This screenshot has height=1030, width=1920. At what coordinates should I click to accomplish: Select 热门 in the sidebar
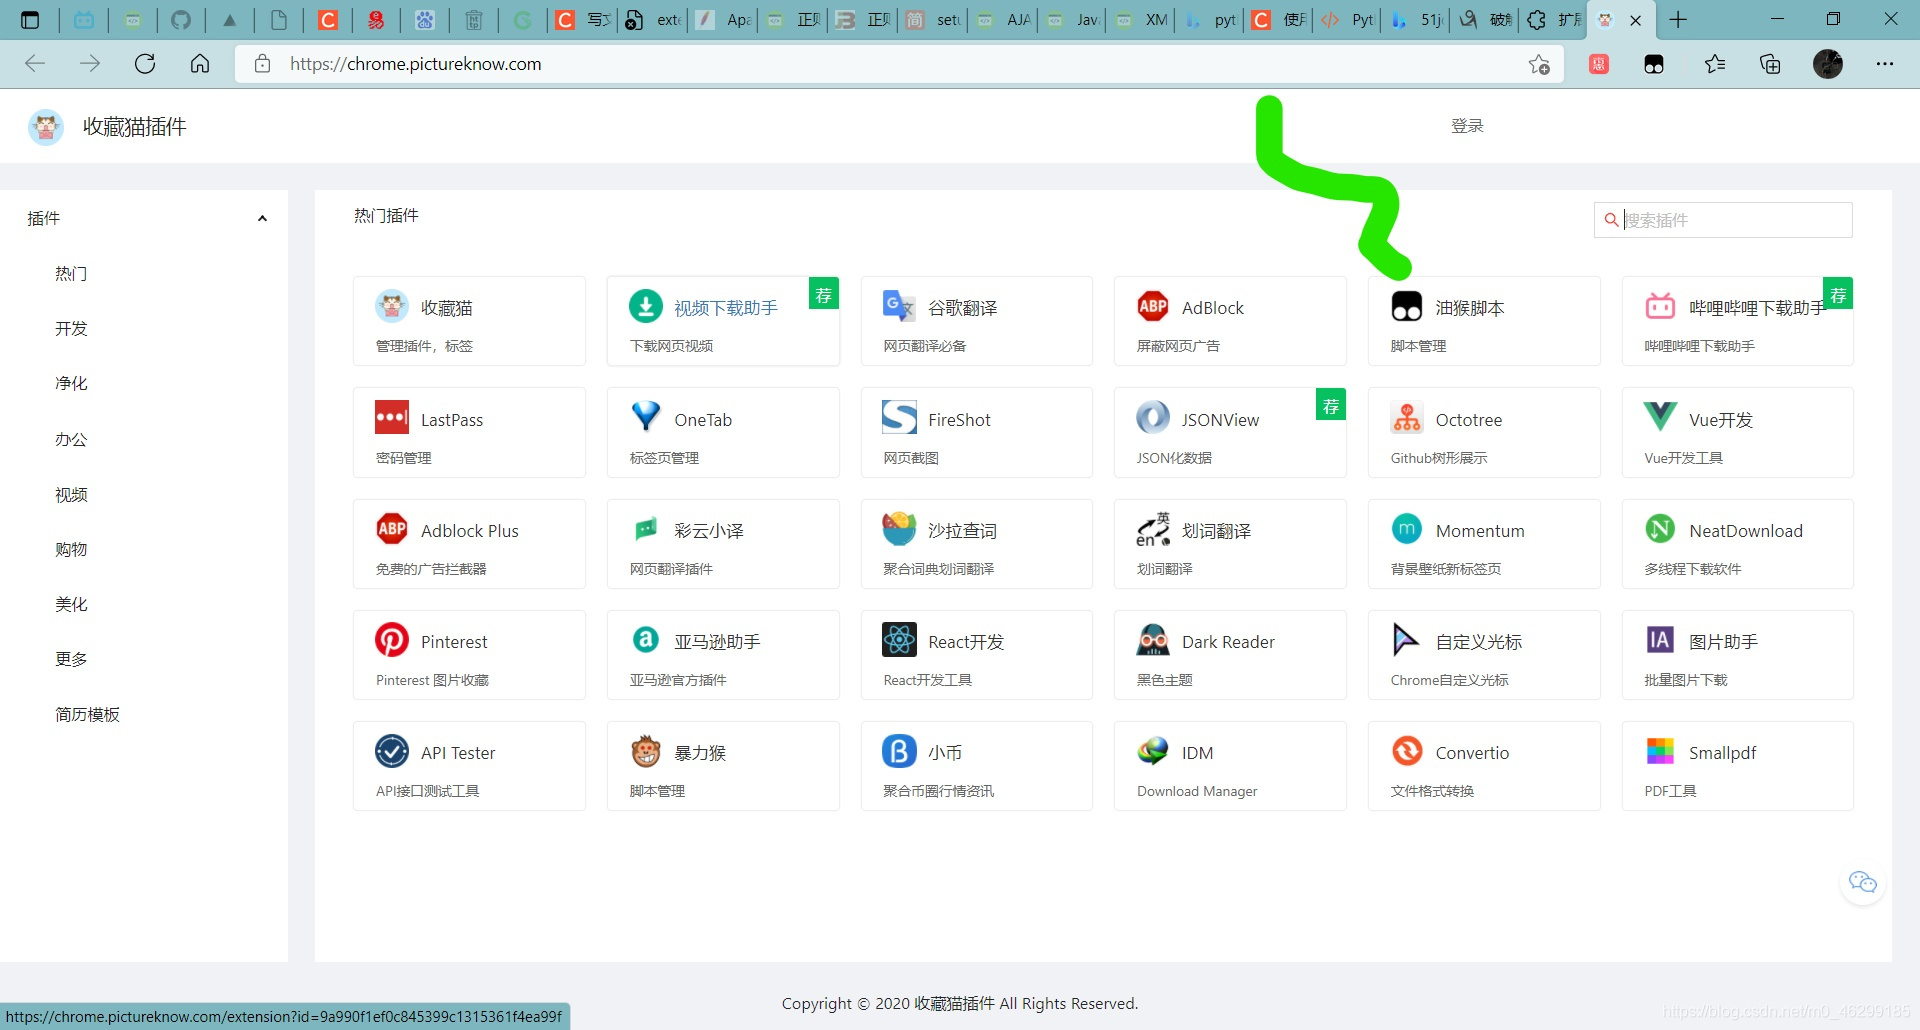(x=71, y=273)
